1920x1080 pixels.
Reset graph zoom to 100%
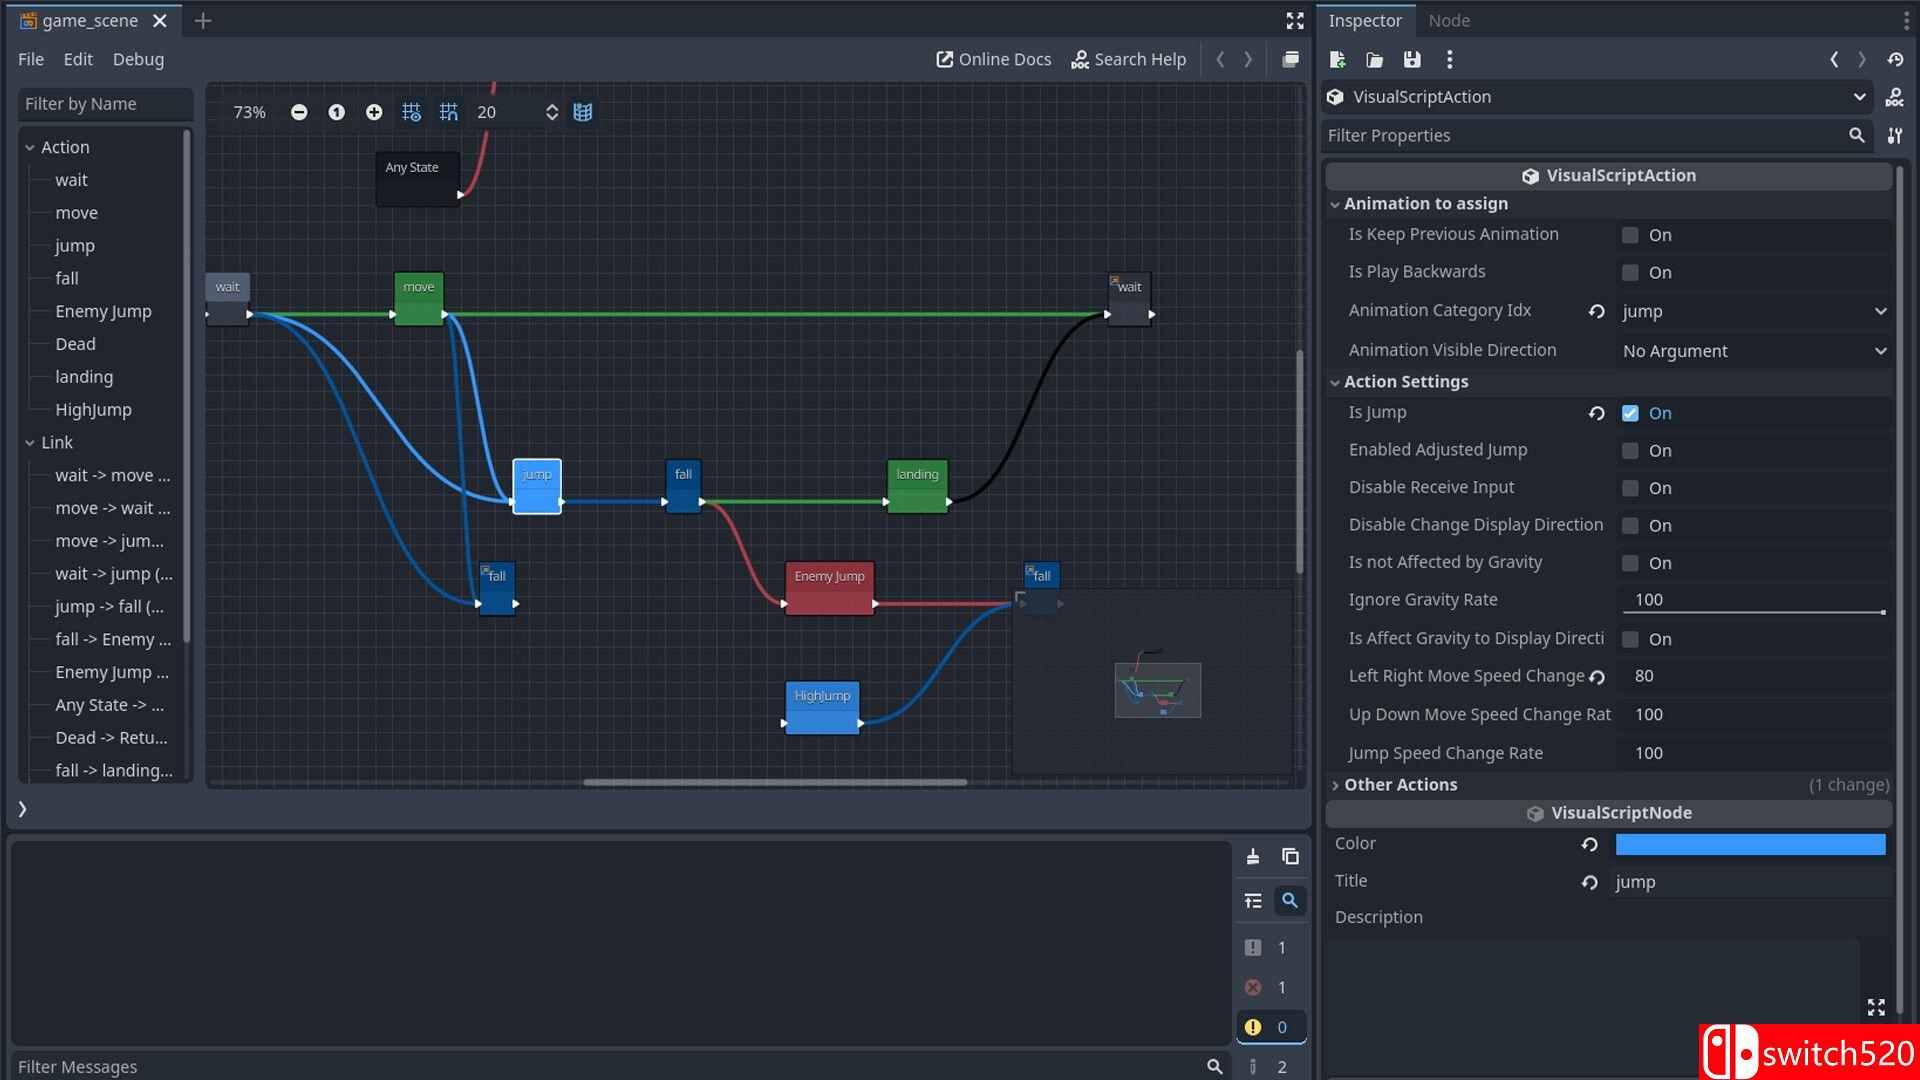coord(336,112)
